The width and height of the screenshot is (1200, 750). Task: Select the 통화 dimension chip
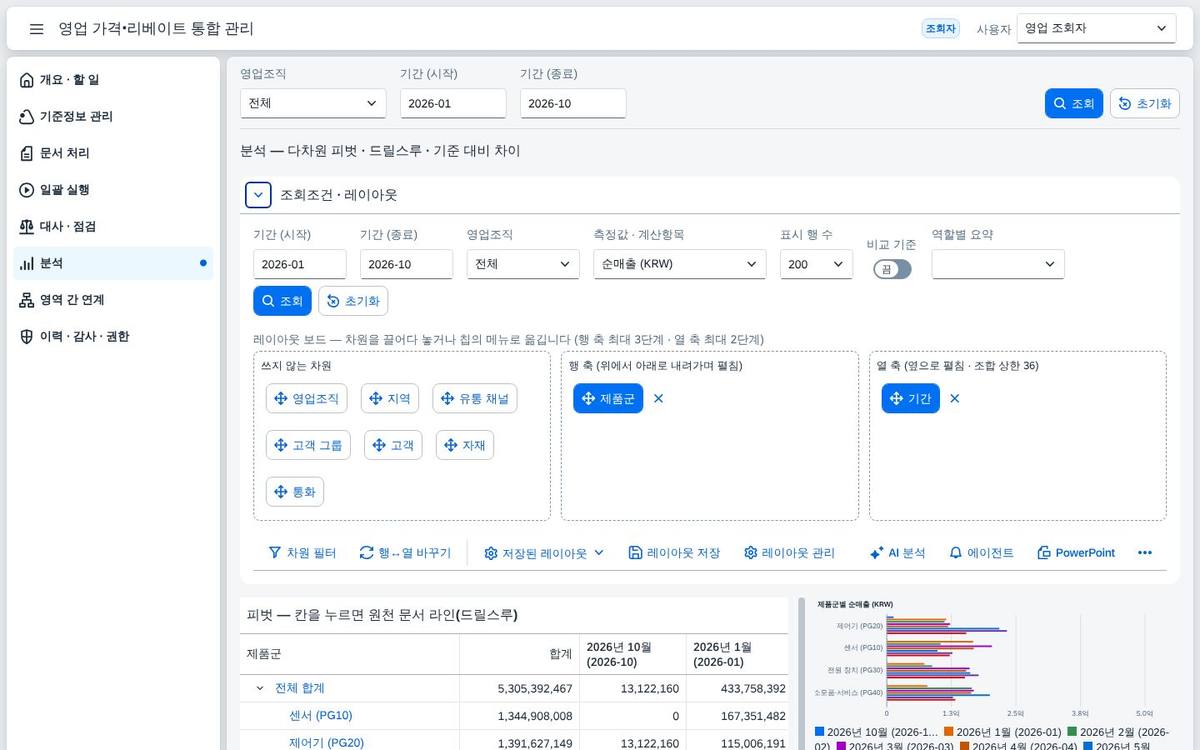[x=295, y=492]
